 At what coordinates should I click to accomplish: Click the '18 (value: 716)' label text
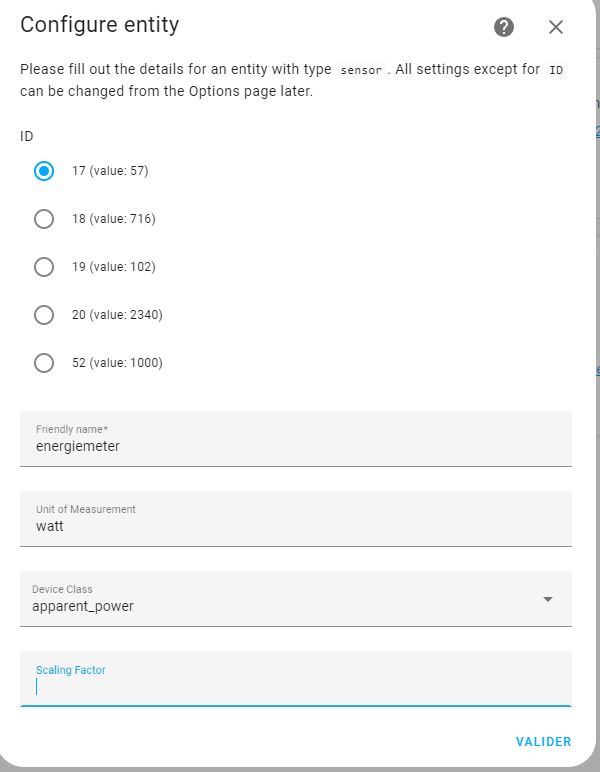[114, 219]
